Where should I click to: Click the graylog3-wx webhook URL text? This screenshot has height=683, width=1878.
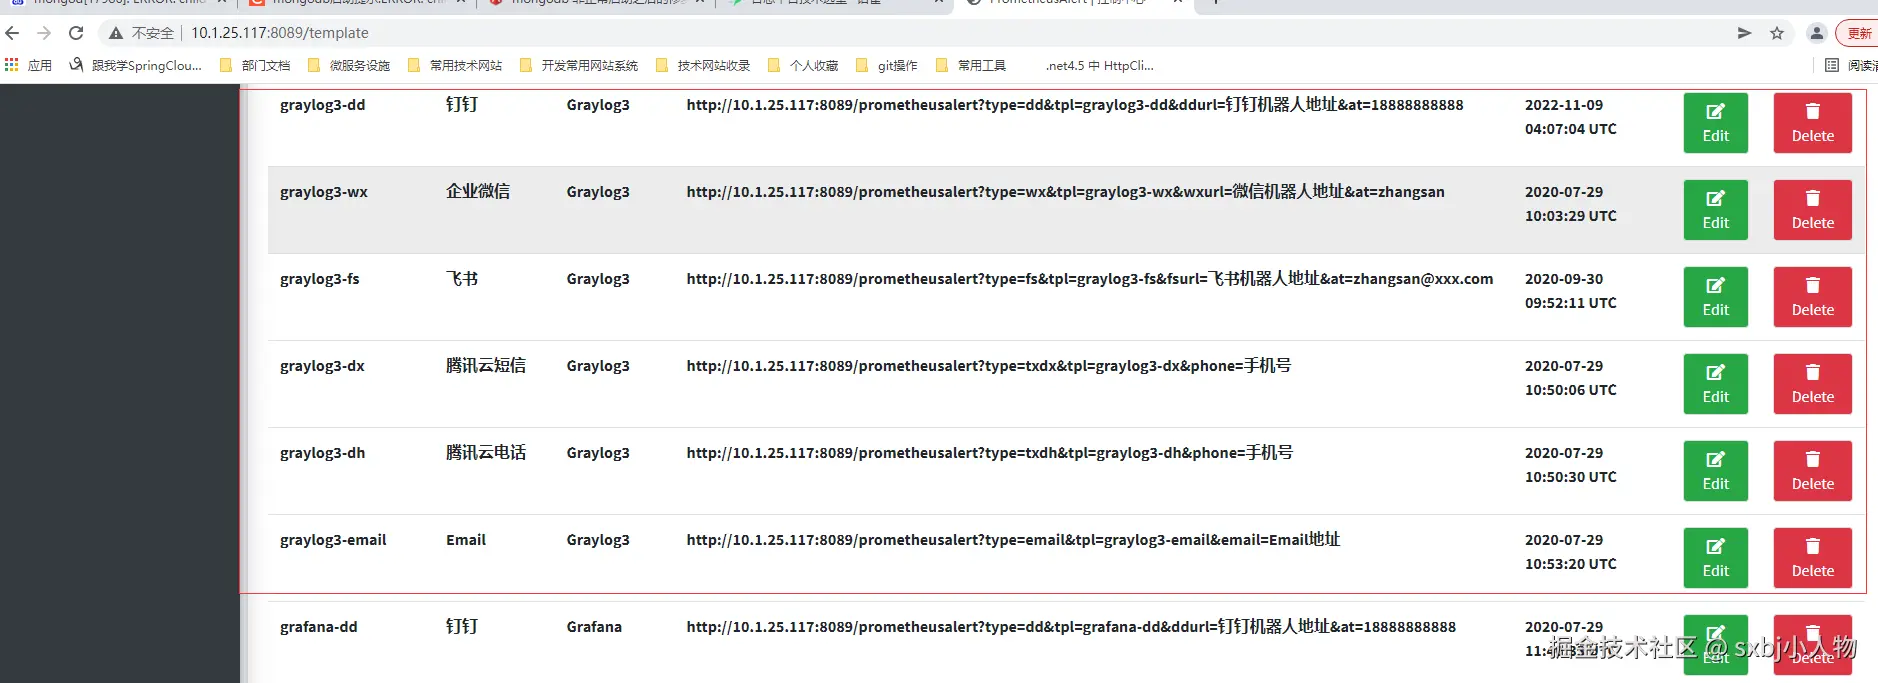(1065, 191)
